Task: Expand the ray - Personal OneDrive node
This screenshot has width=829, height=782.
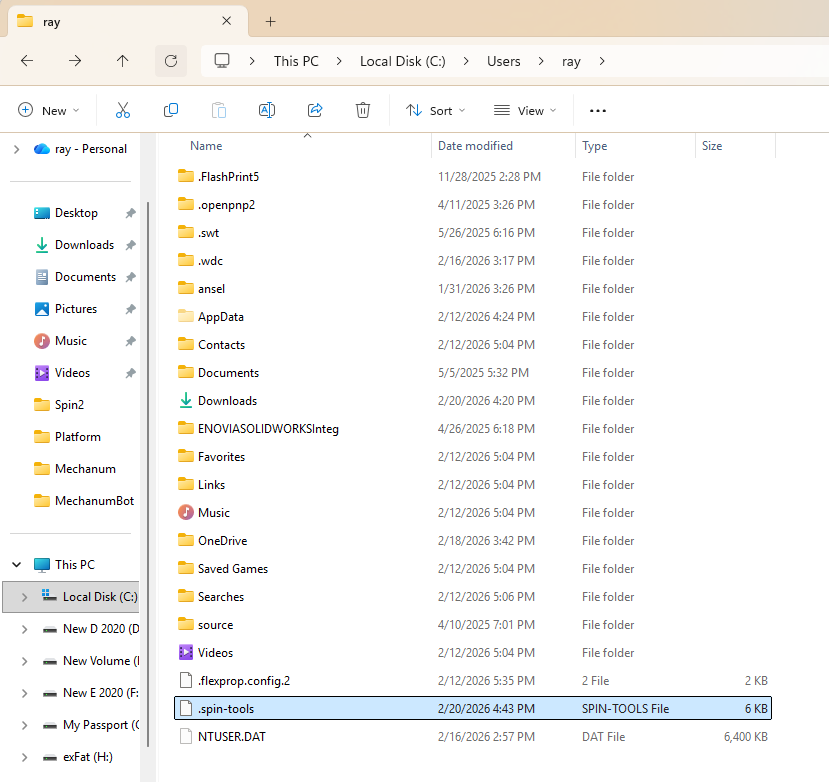Action: pos(16,149)
